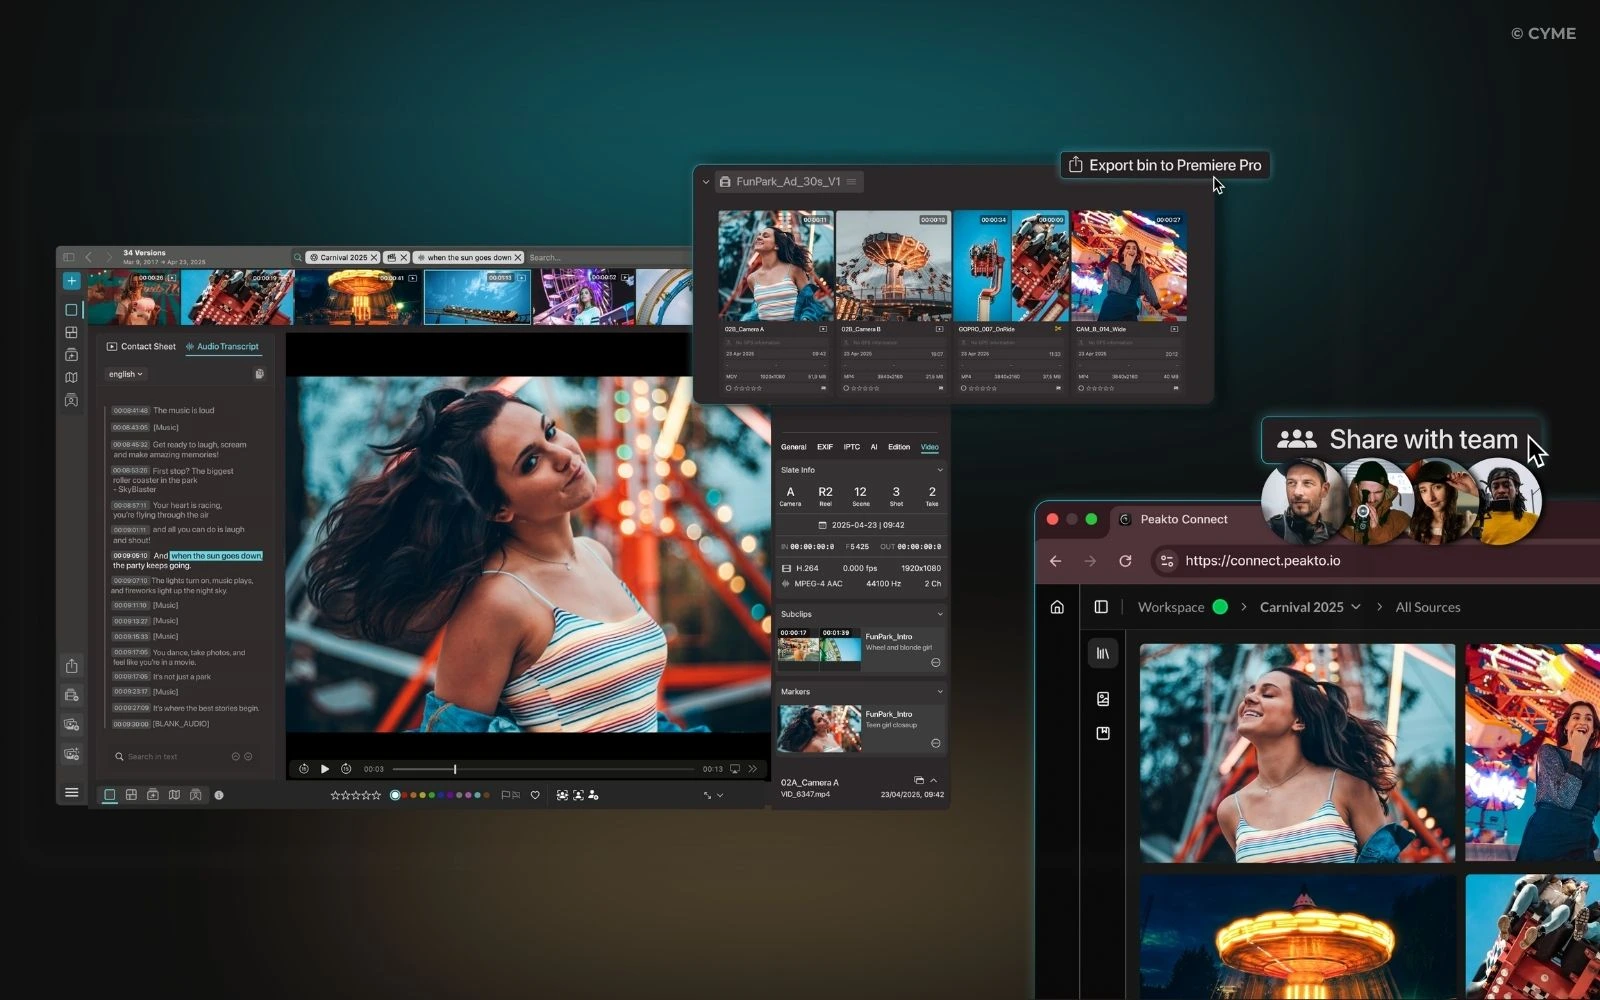Image resolution: width=1600 pixels, height=1000 pixels.
Task: Open the english language dropdown
Action: coord(126,374)
